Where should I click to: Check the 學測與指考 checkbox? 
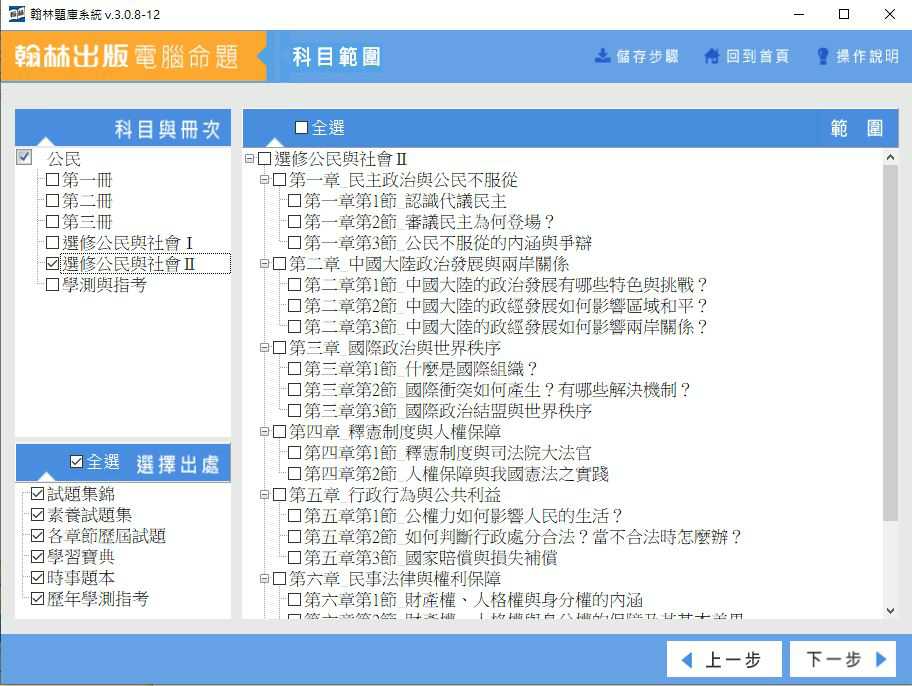52,285
